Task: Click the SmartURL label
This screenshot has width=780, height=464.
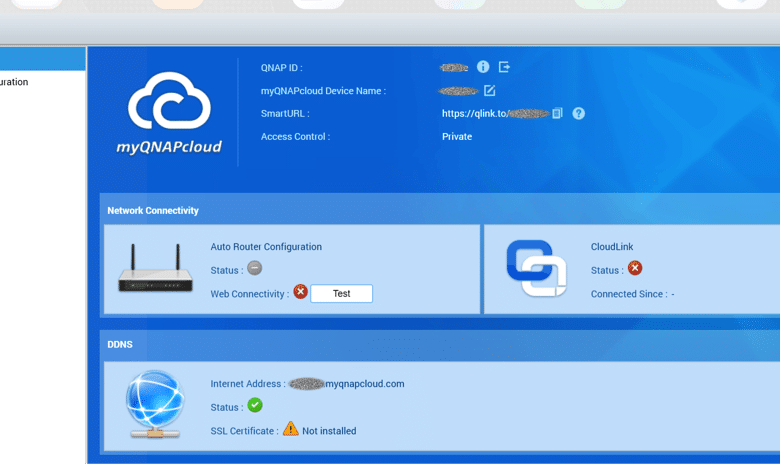Action: click(285, 113)
